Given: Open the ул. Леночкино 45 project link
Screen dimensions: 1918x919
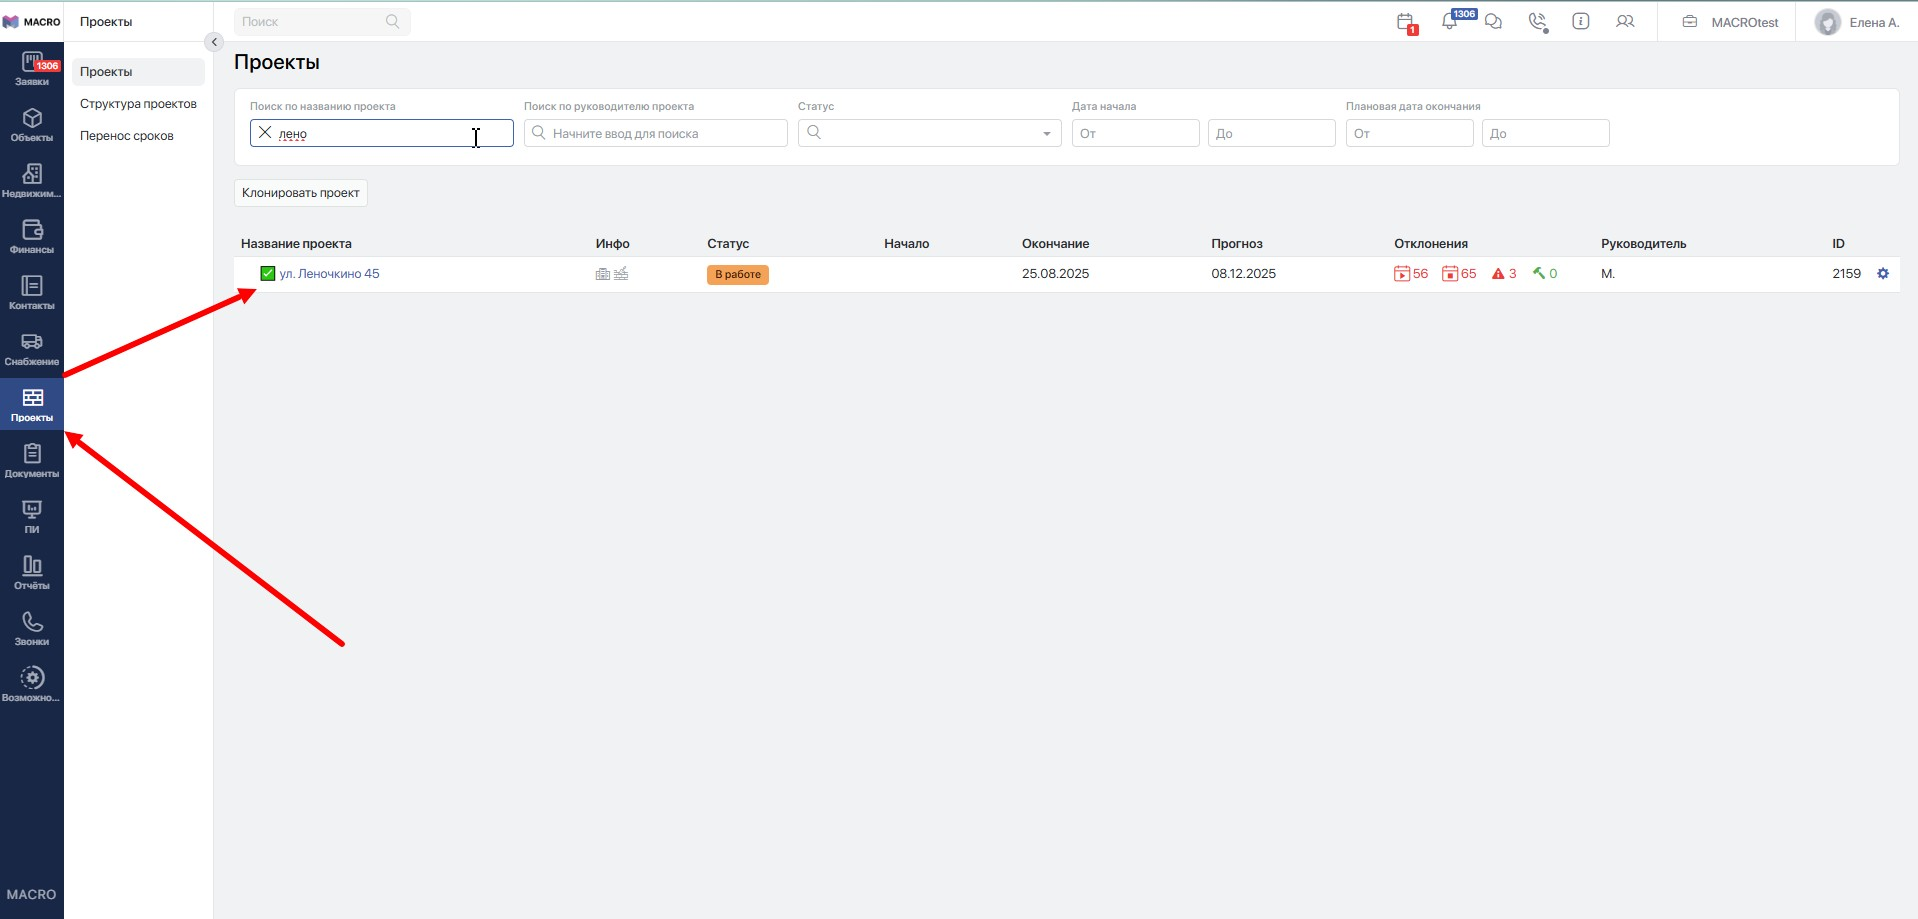Looking at the screenshot, I should tap(329, 274).
